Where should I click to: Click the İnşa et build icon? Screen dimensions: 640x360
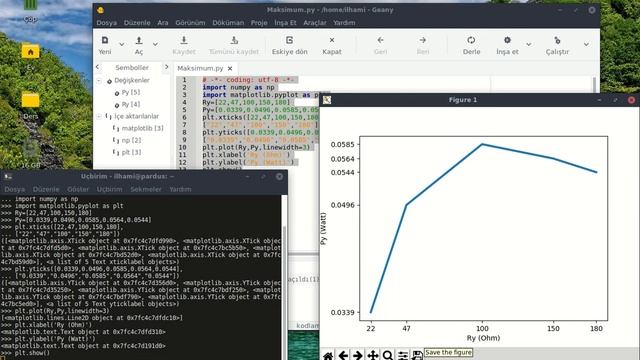pos(507,40)
